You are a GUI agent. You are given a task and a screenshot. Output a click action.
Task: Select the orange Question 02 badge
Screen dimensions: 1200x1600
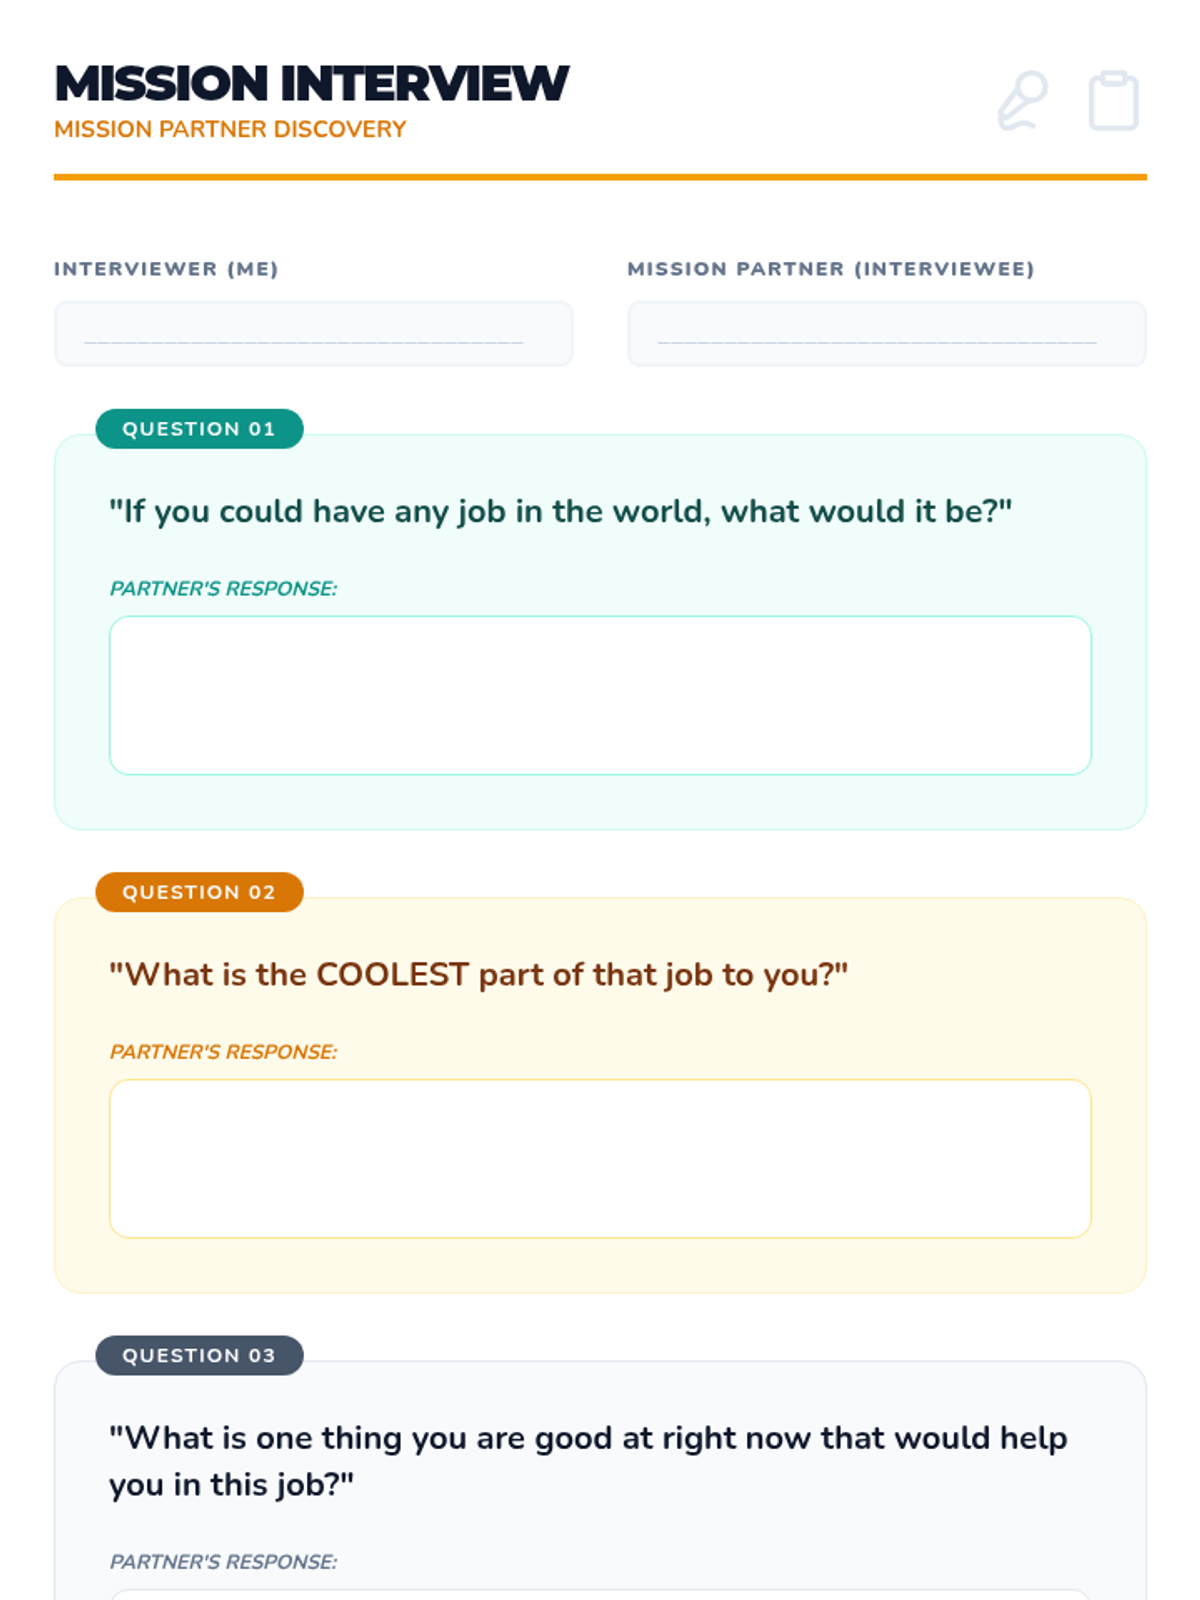199,892
